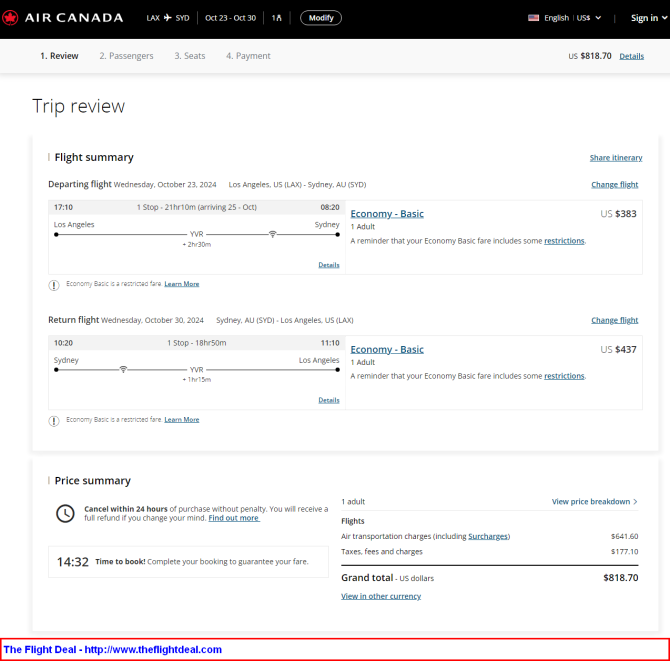This screenshot has height=661, width=670.
Task: Click restrictions link in return fare reminder
Action: point(564,376)
